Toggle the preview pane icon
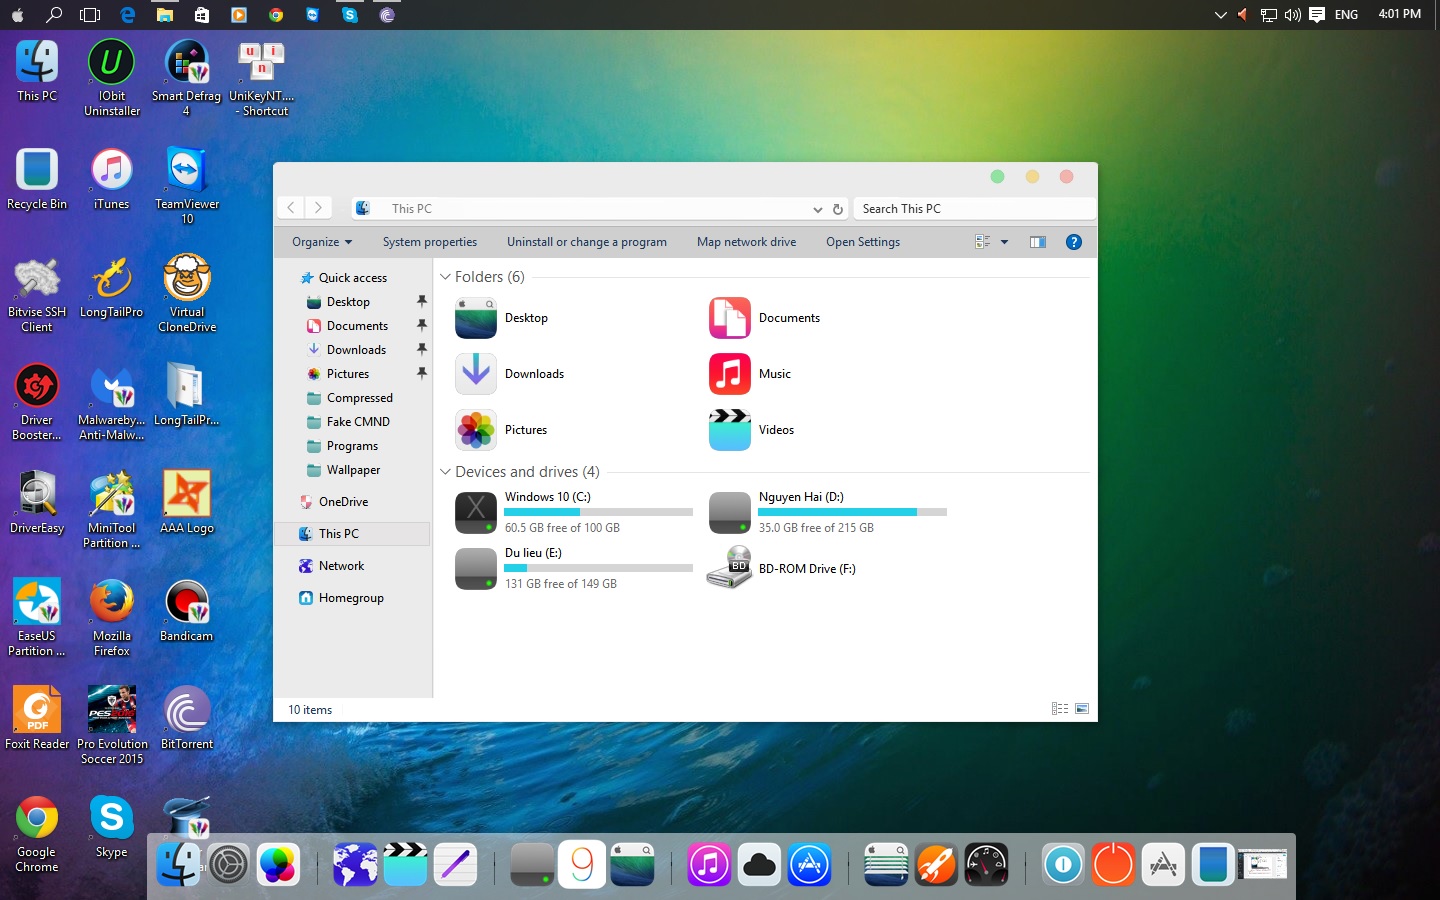This screenshot has height=900, width=1440. point(1038,242)
